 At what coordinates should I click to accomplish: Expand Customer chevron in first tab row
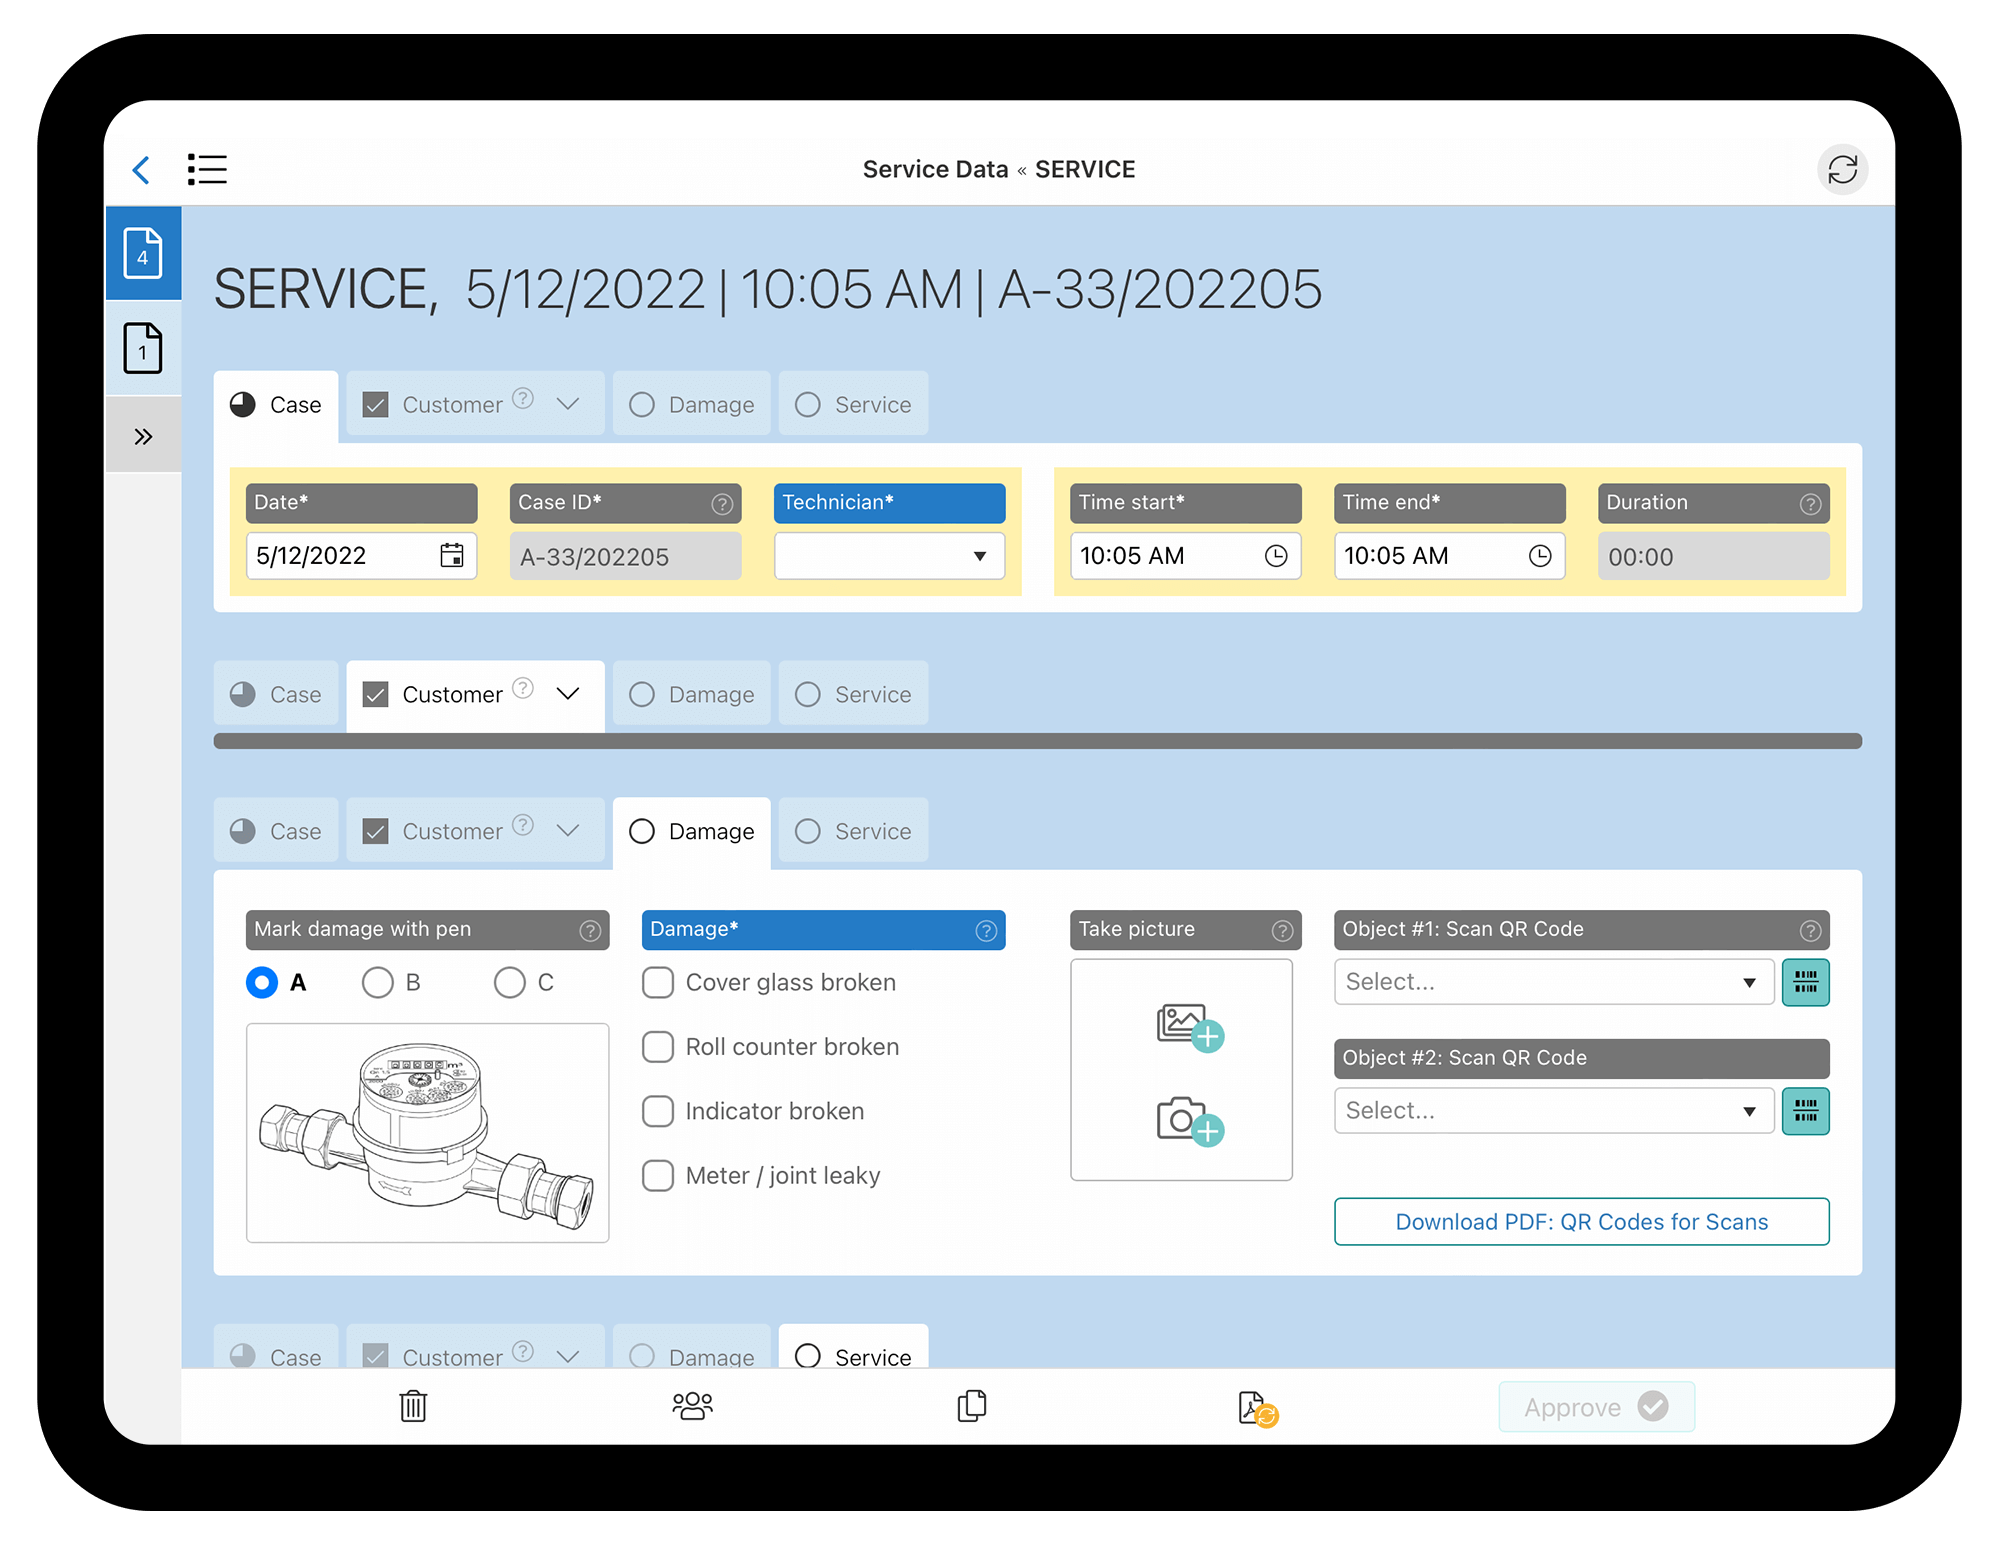pyautogui.click(x=568, y=404)
